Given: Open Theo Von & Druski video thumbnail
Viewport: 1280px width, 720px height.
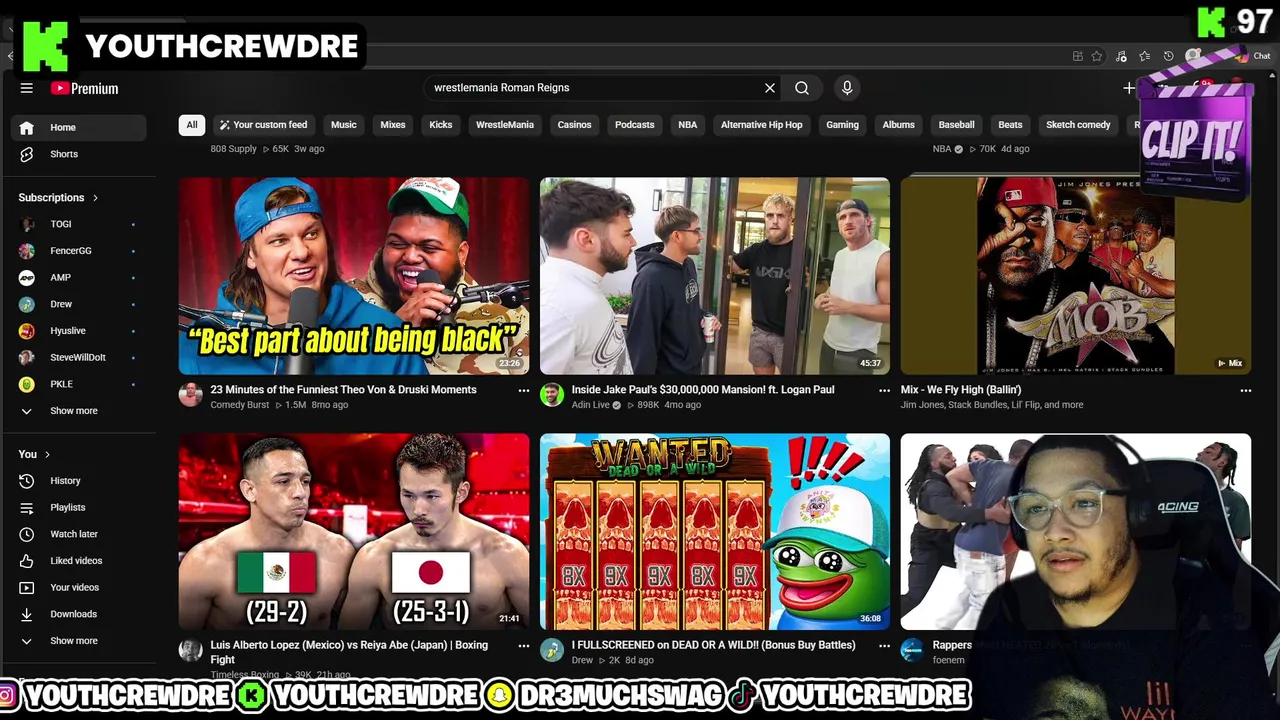Looking at the screenshot, I should pos(354,276).
